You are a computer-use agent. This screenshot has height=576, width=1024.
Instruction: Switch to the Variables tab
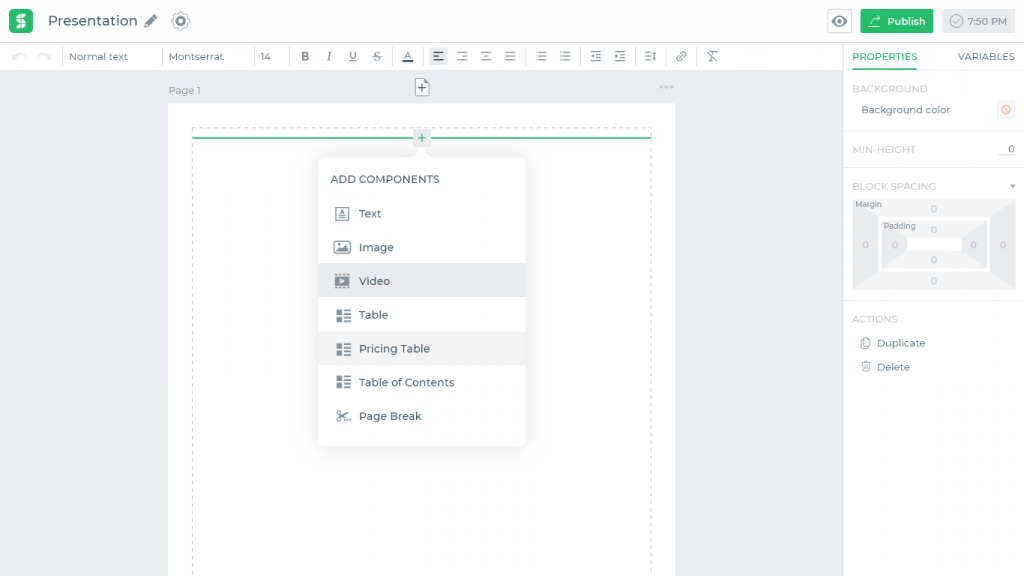[x=985, y=57]
